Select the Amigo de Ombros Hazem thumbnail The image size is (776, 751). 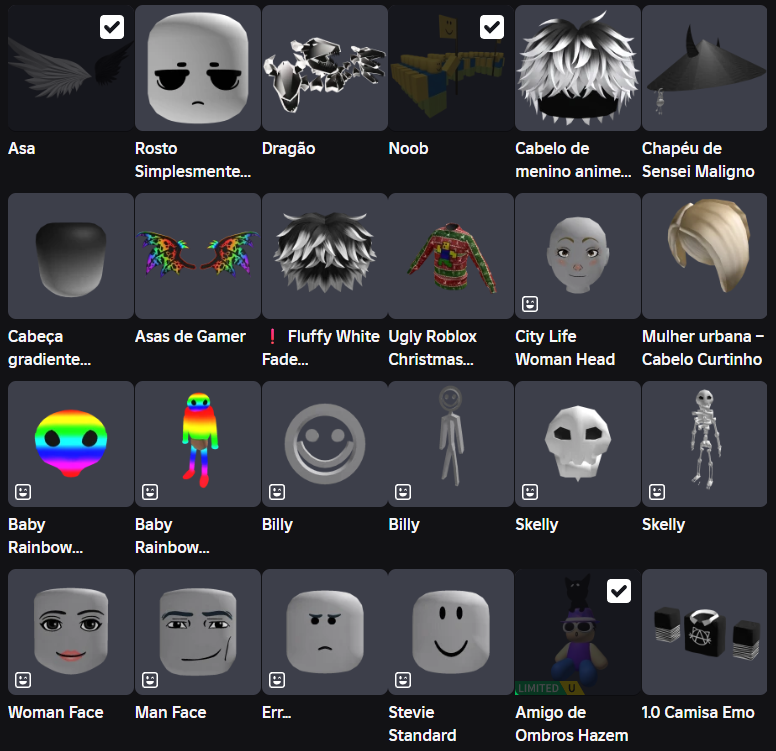578,632
